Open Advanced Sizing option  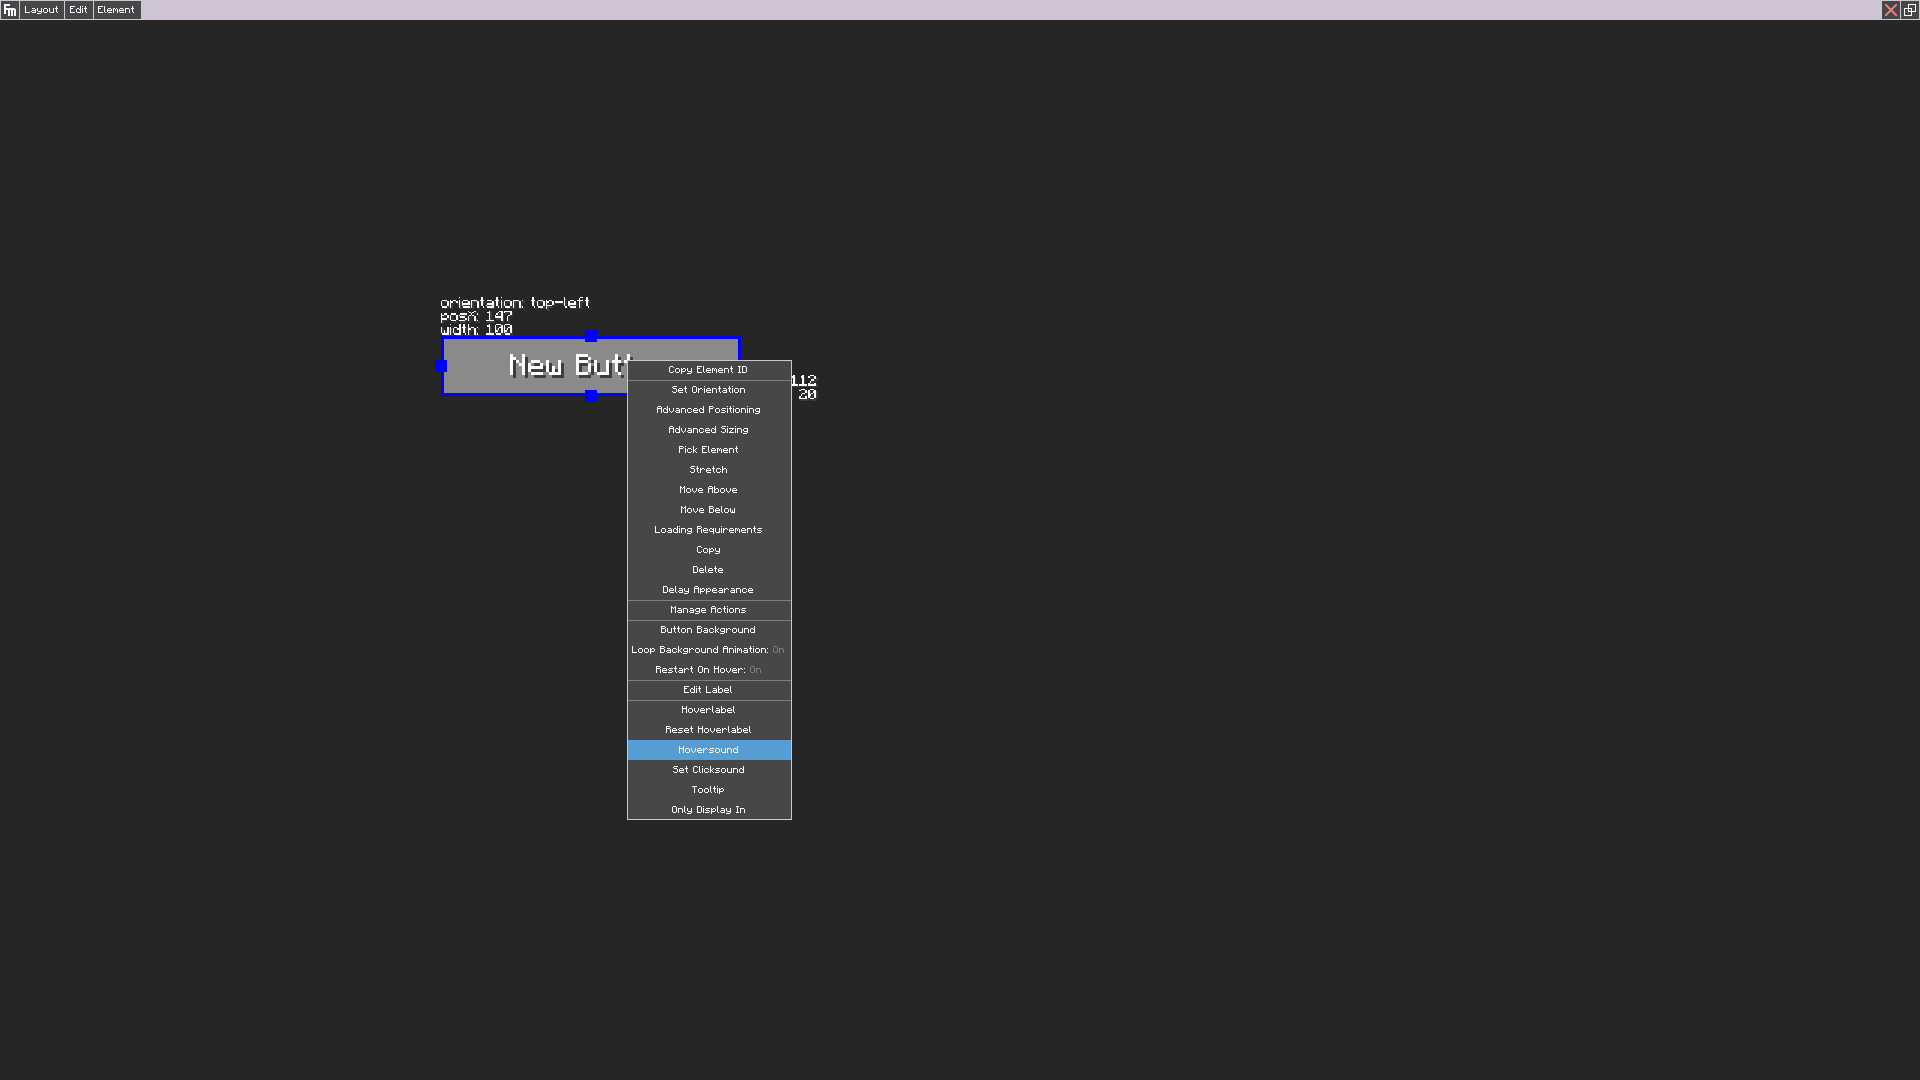coord(709,430)
